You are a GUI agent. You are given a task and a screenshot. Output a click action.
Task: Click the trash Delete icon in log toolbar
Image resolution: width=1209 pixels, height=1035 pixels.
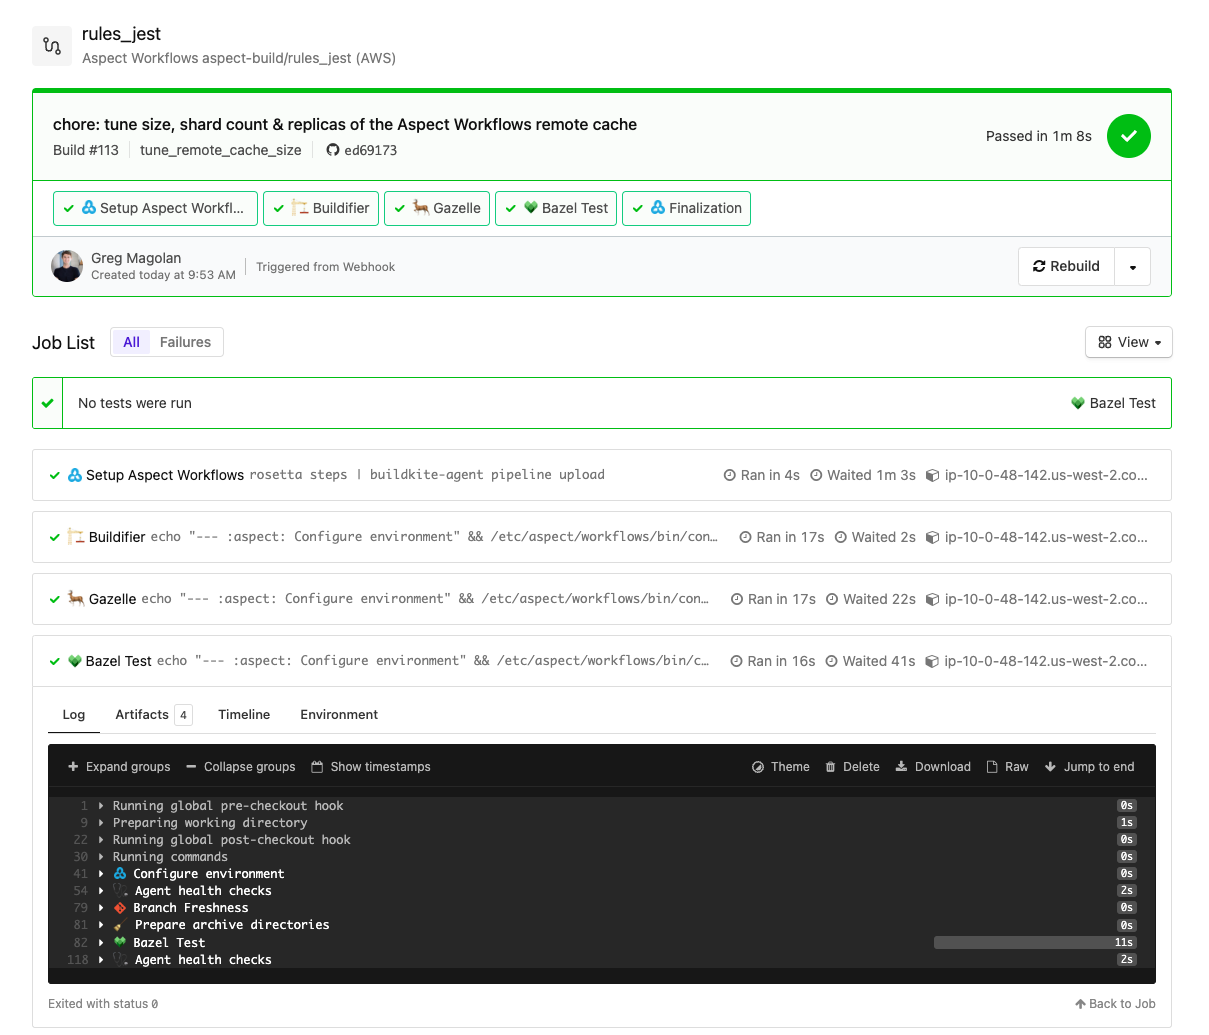tap(830, 767)
